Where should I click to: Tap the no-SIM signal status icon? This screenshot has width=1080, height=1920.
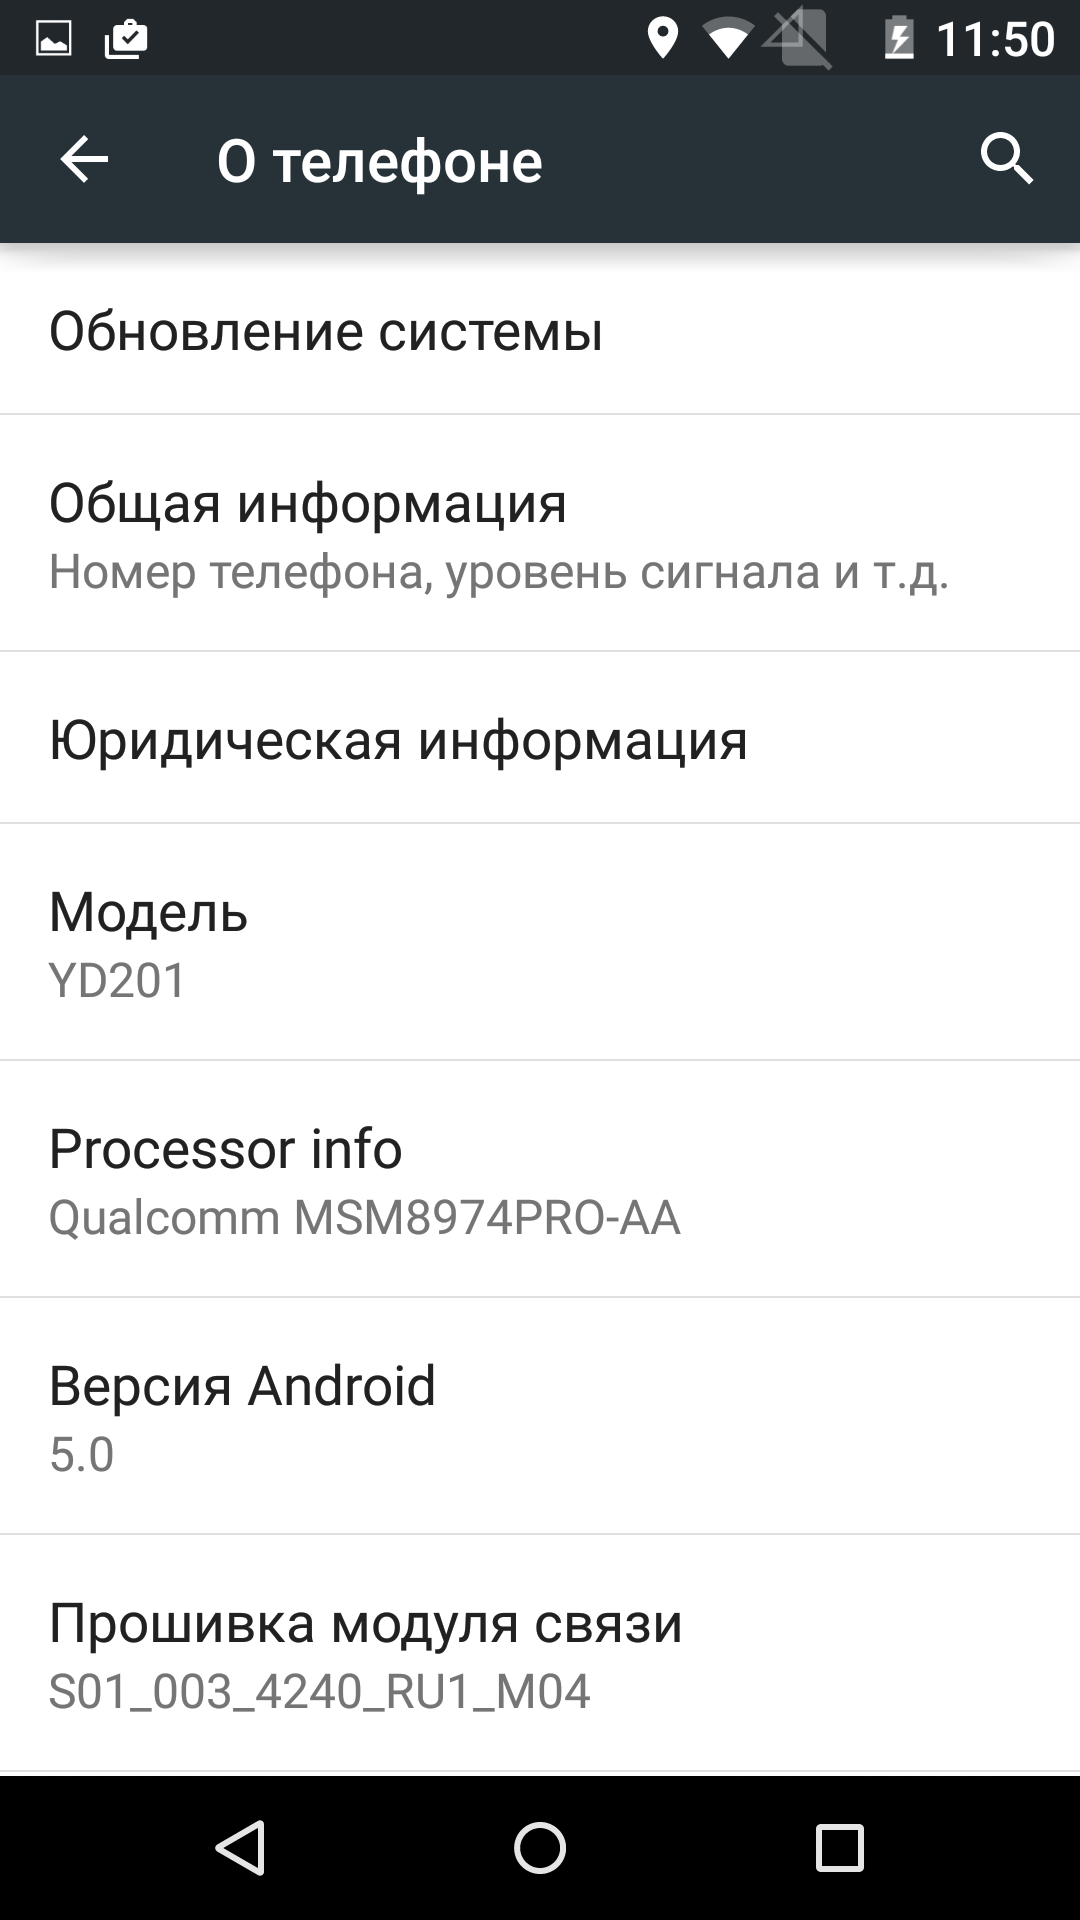pyautogui.click(x=798, y=39)
